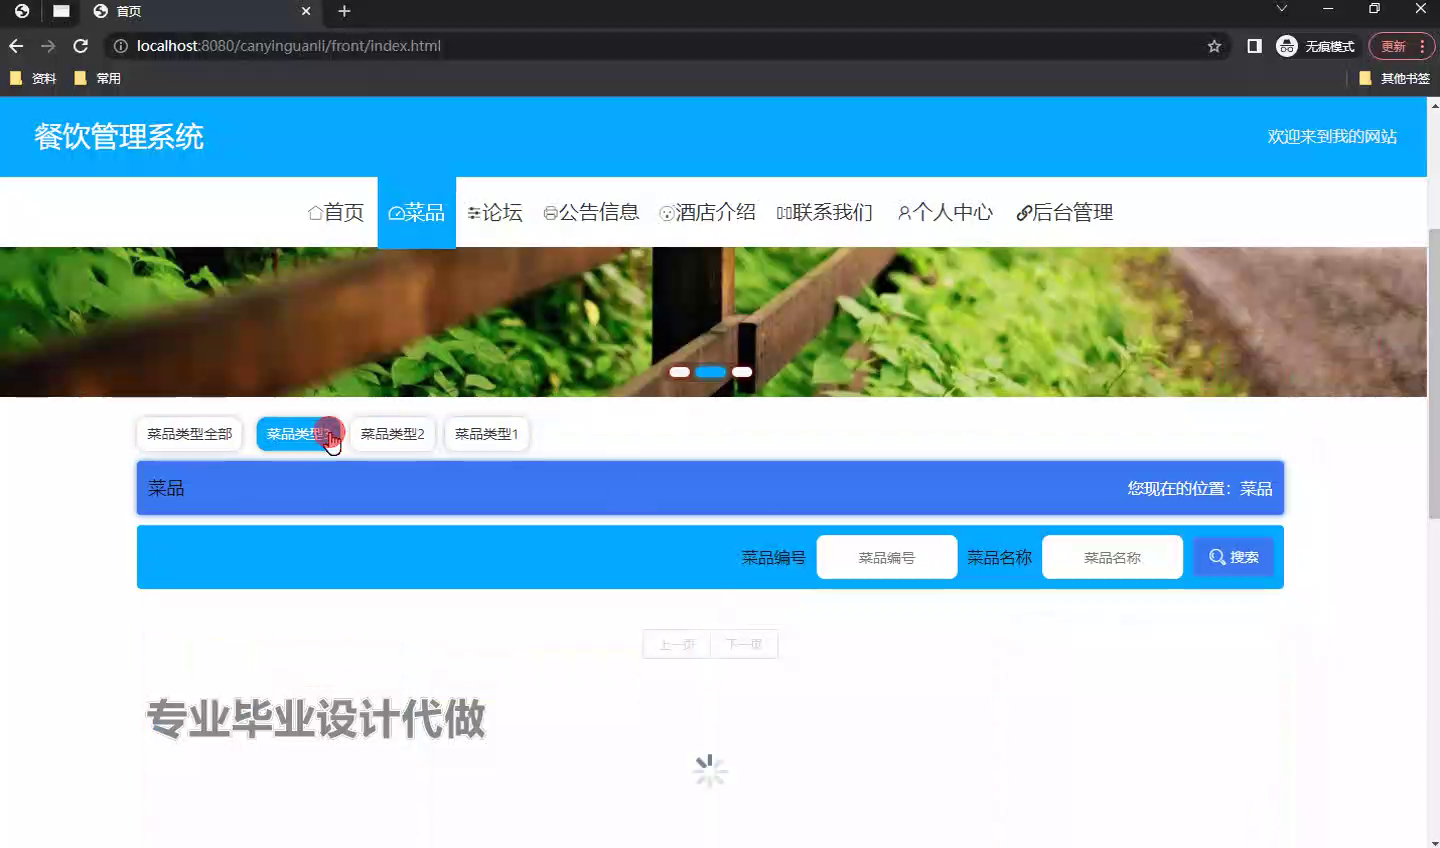The height and width of the screenshot is (848, 1440).
Task: Open the 酒店介绍 navigation item
Action: (707, 212)
